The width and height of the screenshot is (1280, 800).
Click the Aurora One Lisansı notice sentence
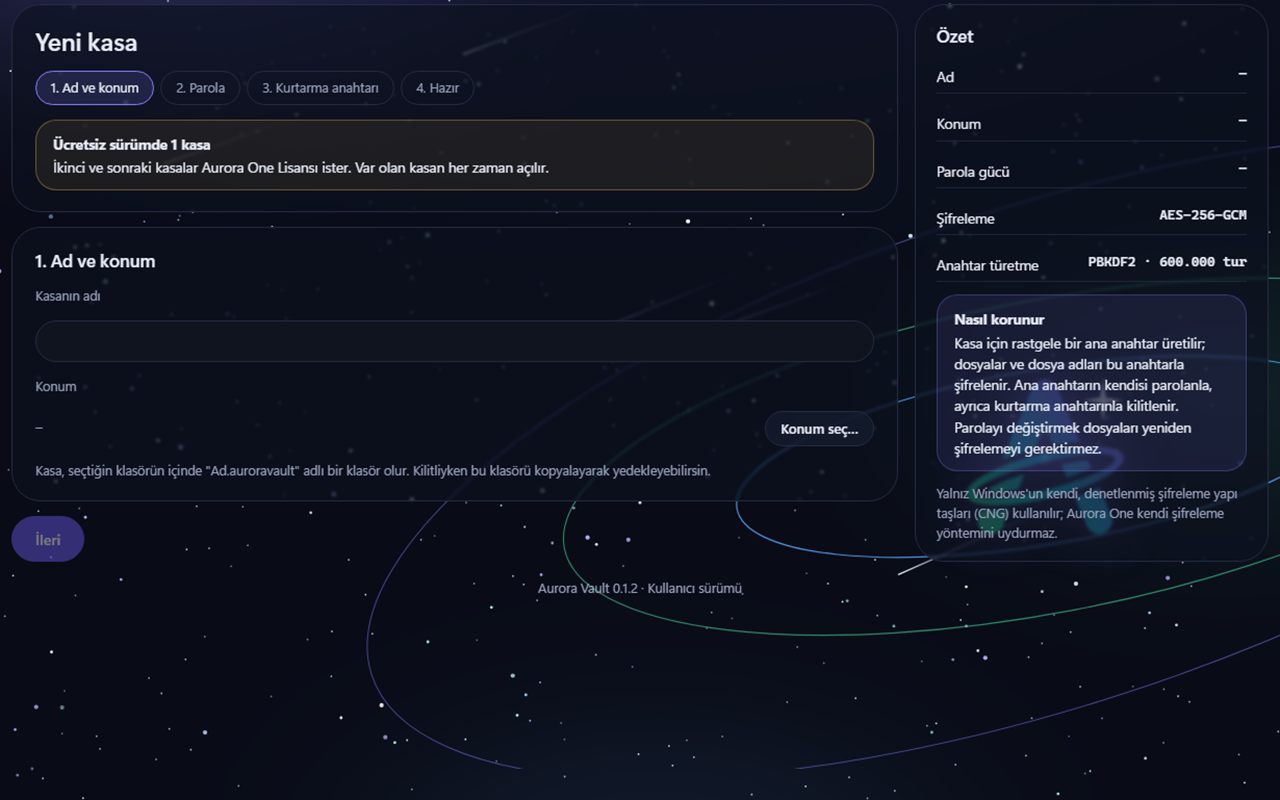click(301, 167)
